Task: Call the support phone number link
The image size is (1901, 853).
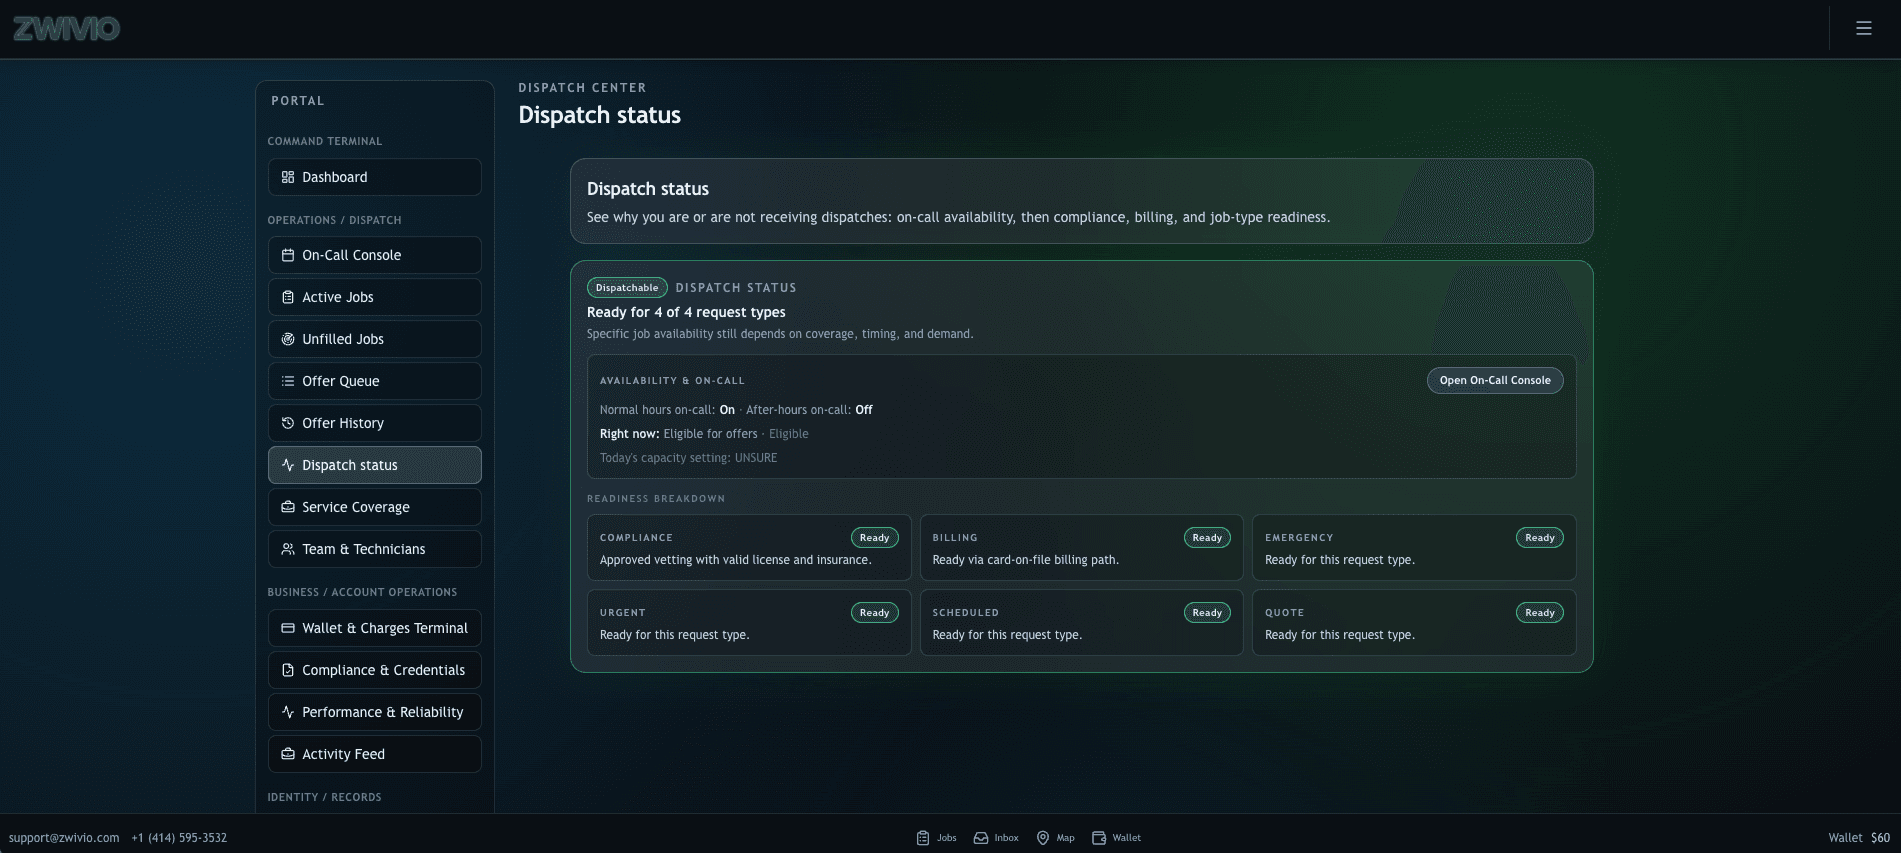Action: (179, 838)
